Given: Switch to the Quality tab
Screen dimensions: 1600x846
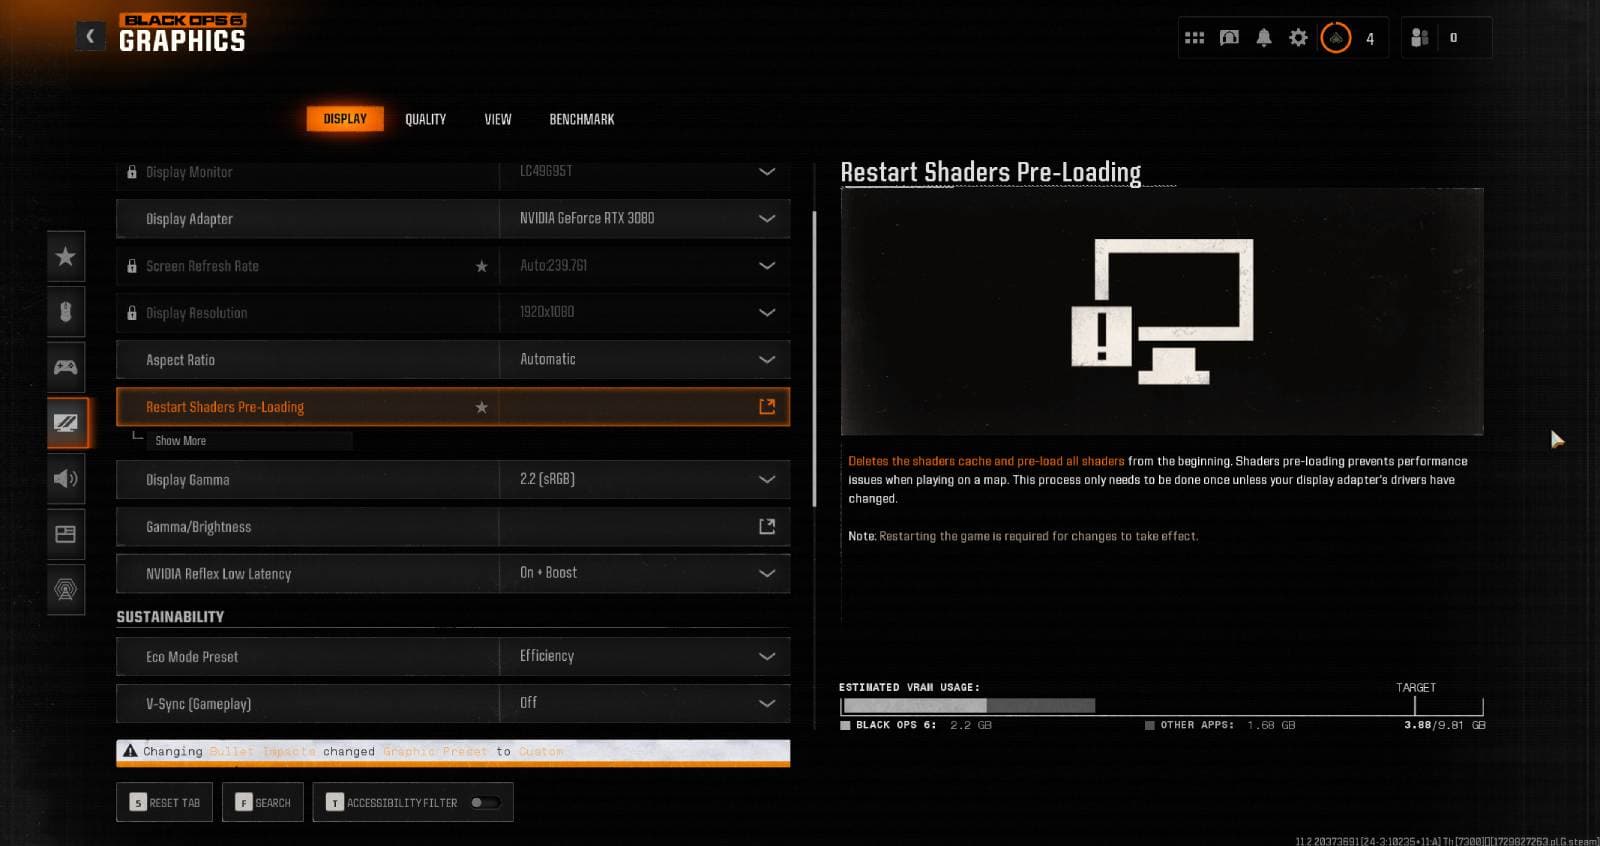Looking at the screenshot, I should coord(425,119).
